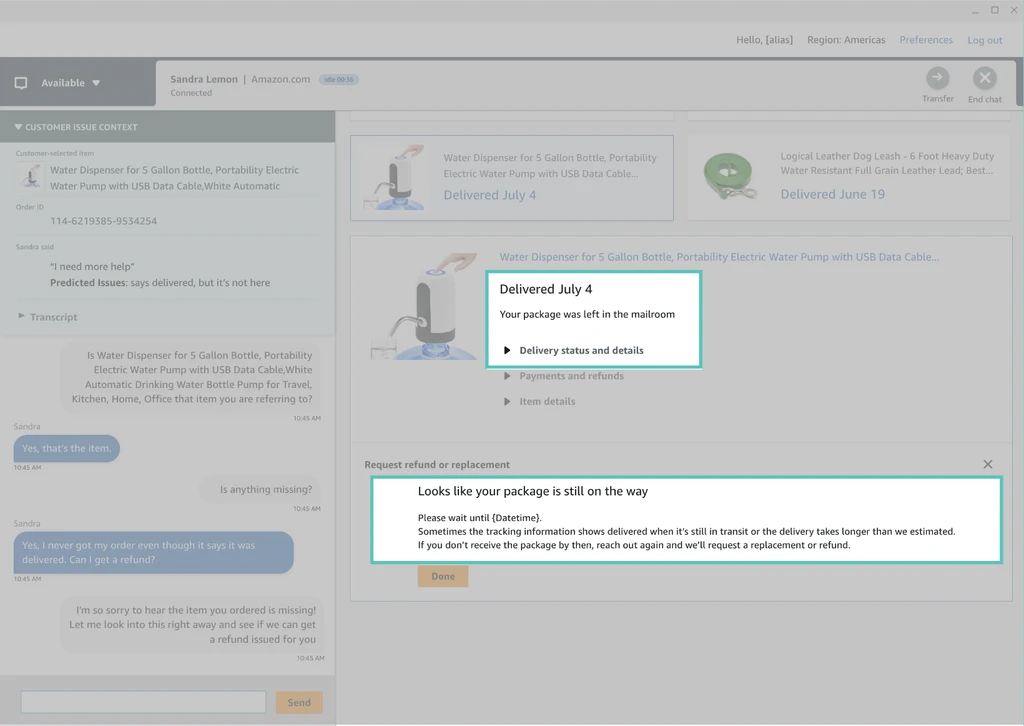Click the Log out link
Image resolution: width=1024 pixels, height=726 pixels.
pos(984,40)
